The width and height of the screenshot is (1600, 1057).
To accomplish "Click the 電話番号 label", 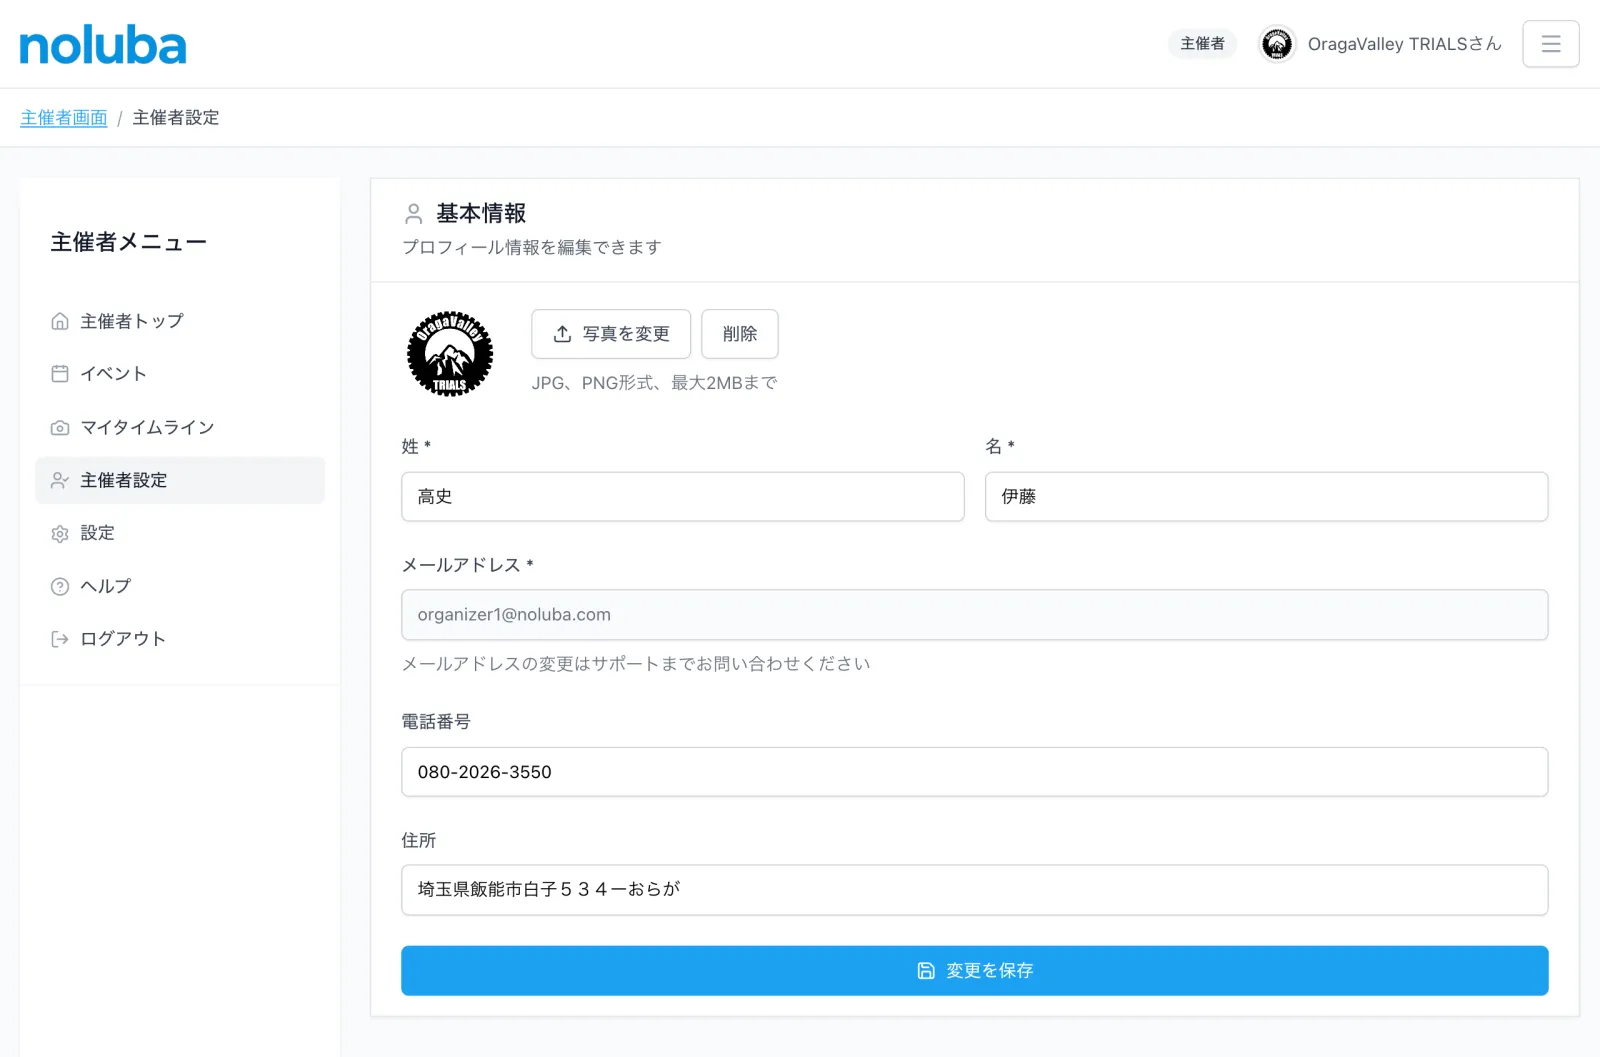I will pos(436,722).
